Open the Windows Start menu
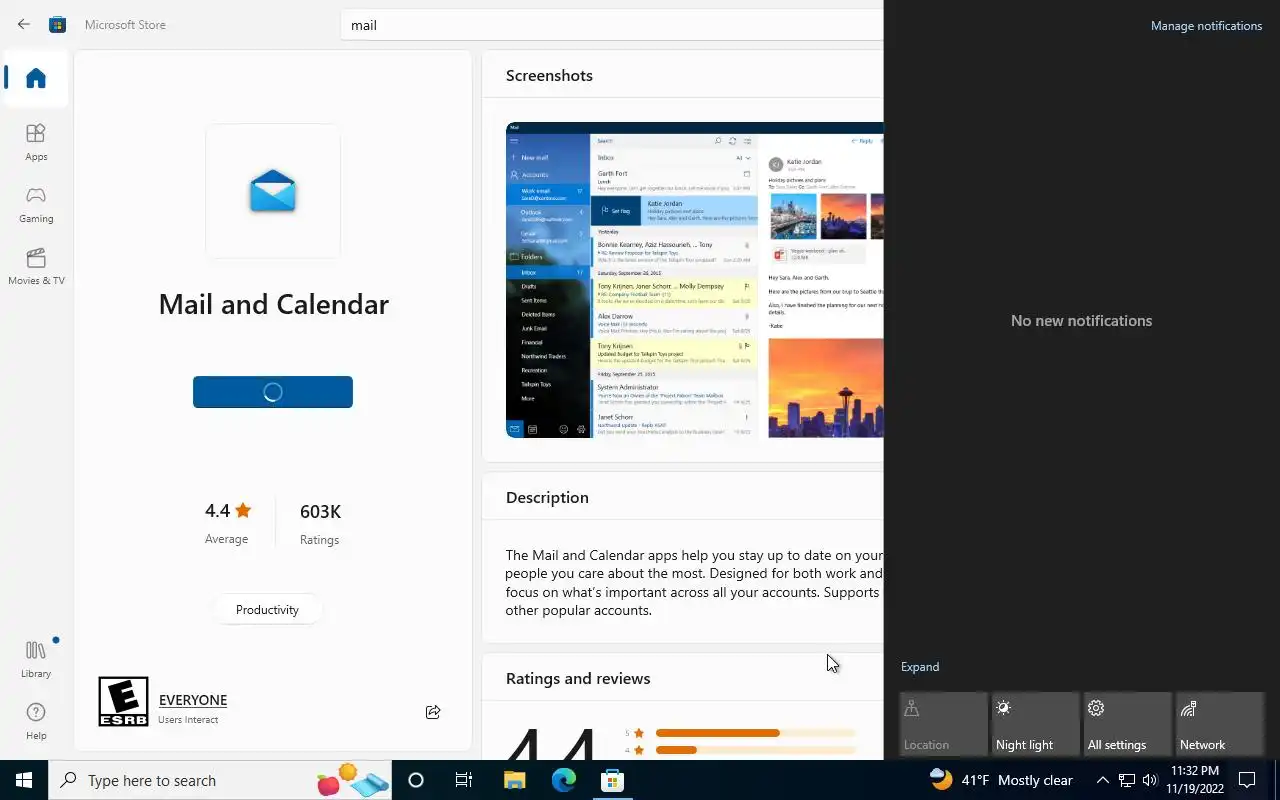This screenshot has width=1280, height=800. (24, 780)
